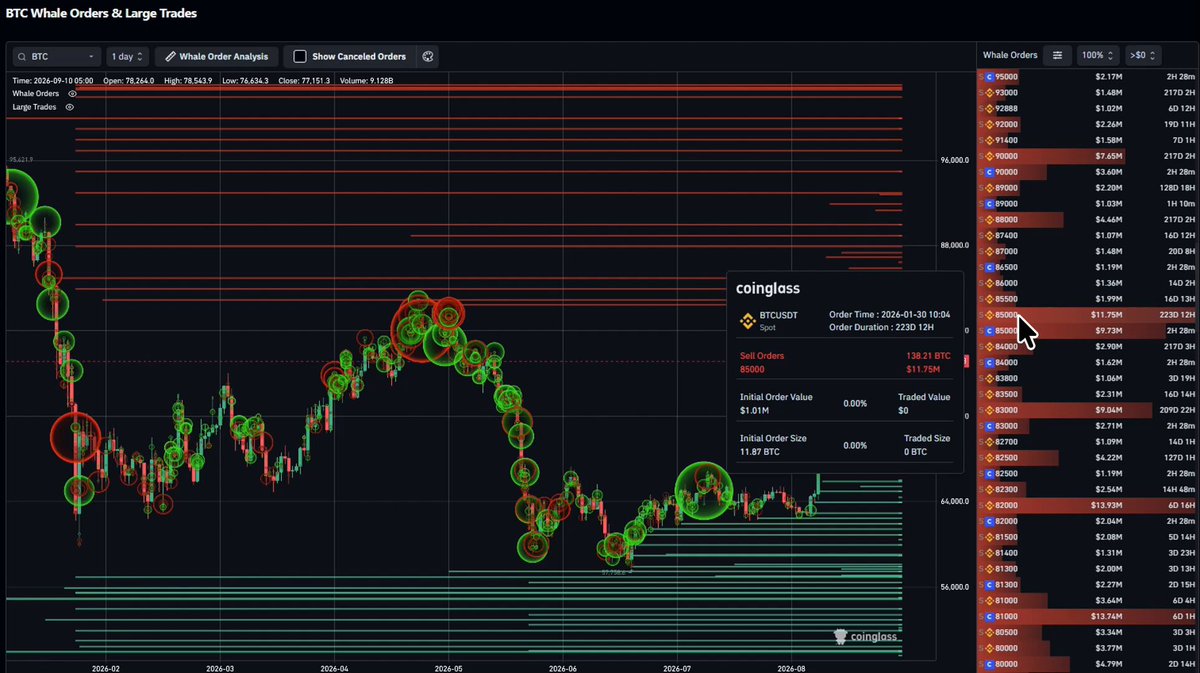Select the Binance icon beside 87000
The height and width of the screenshot is (673, 1200).
coord(990,251)
